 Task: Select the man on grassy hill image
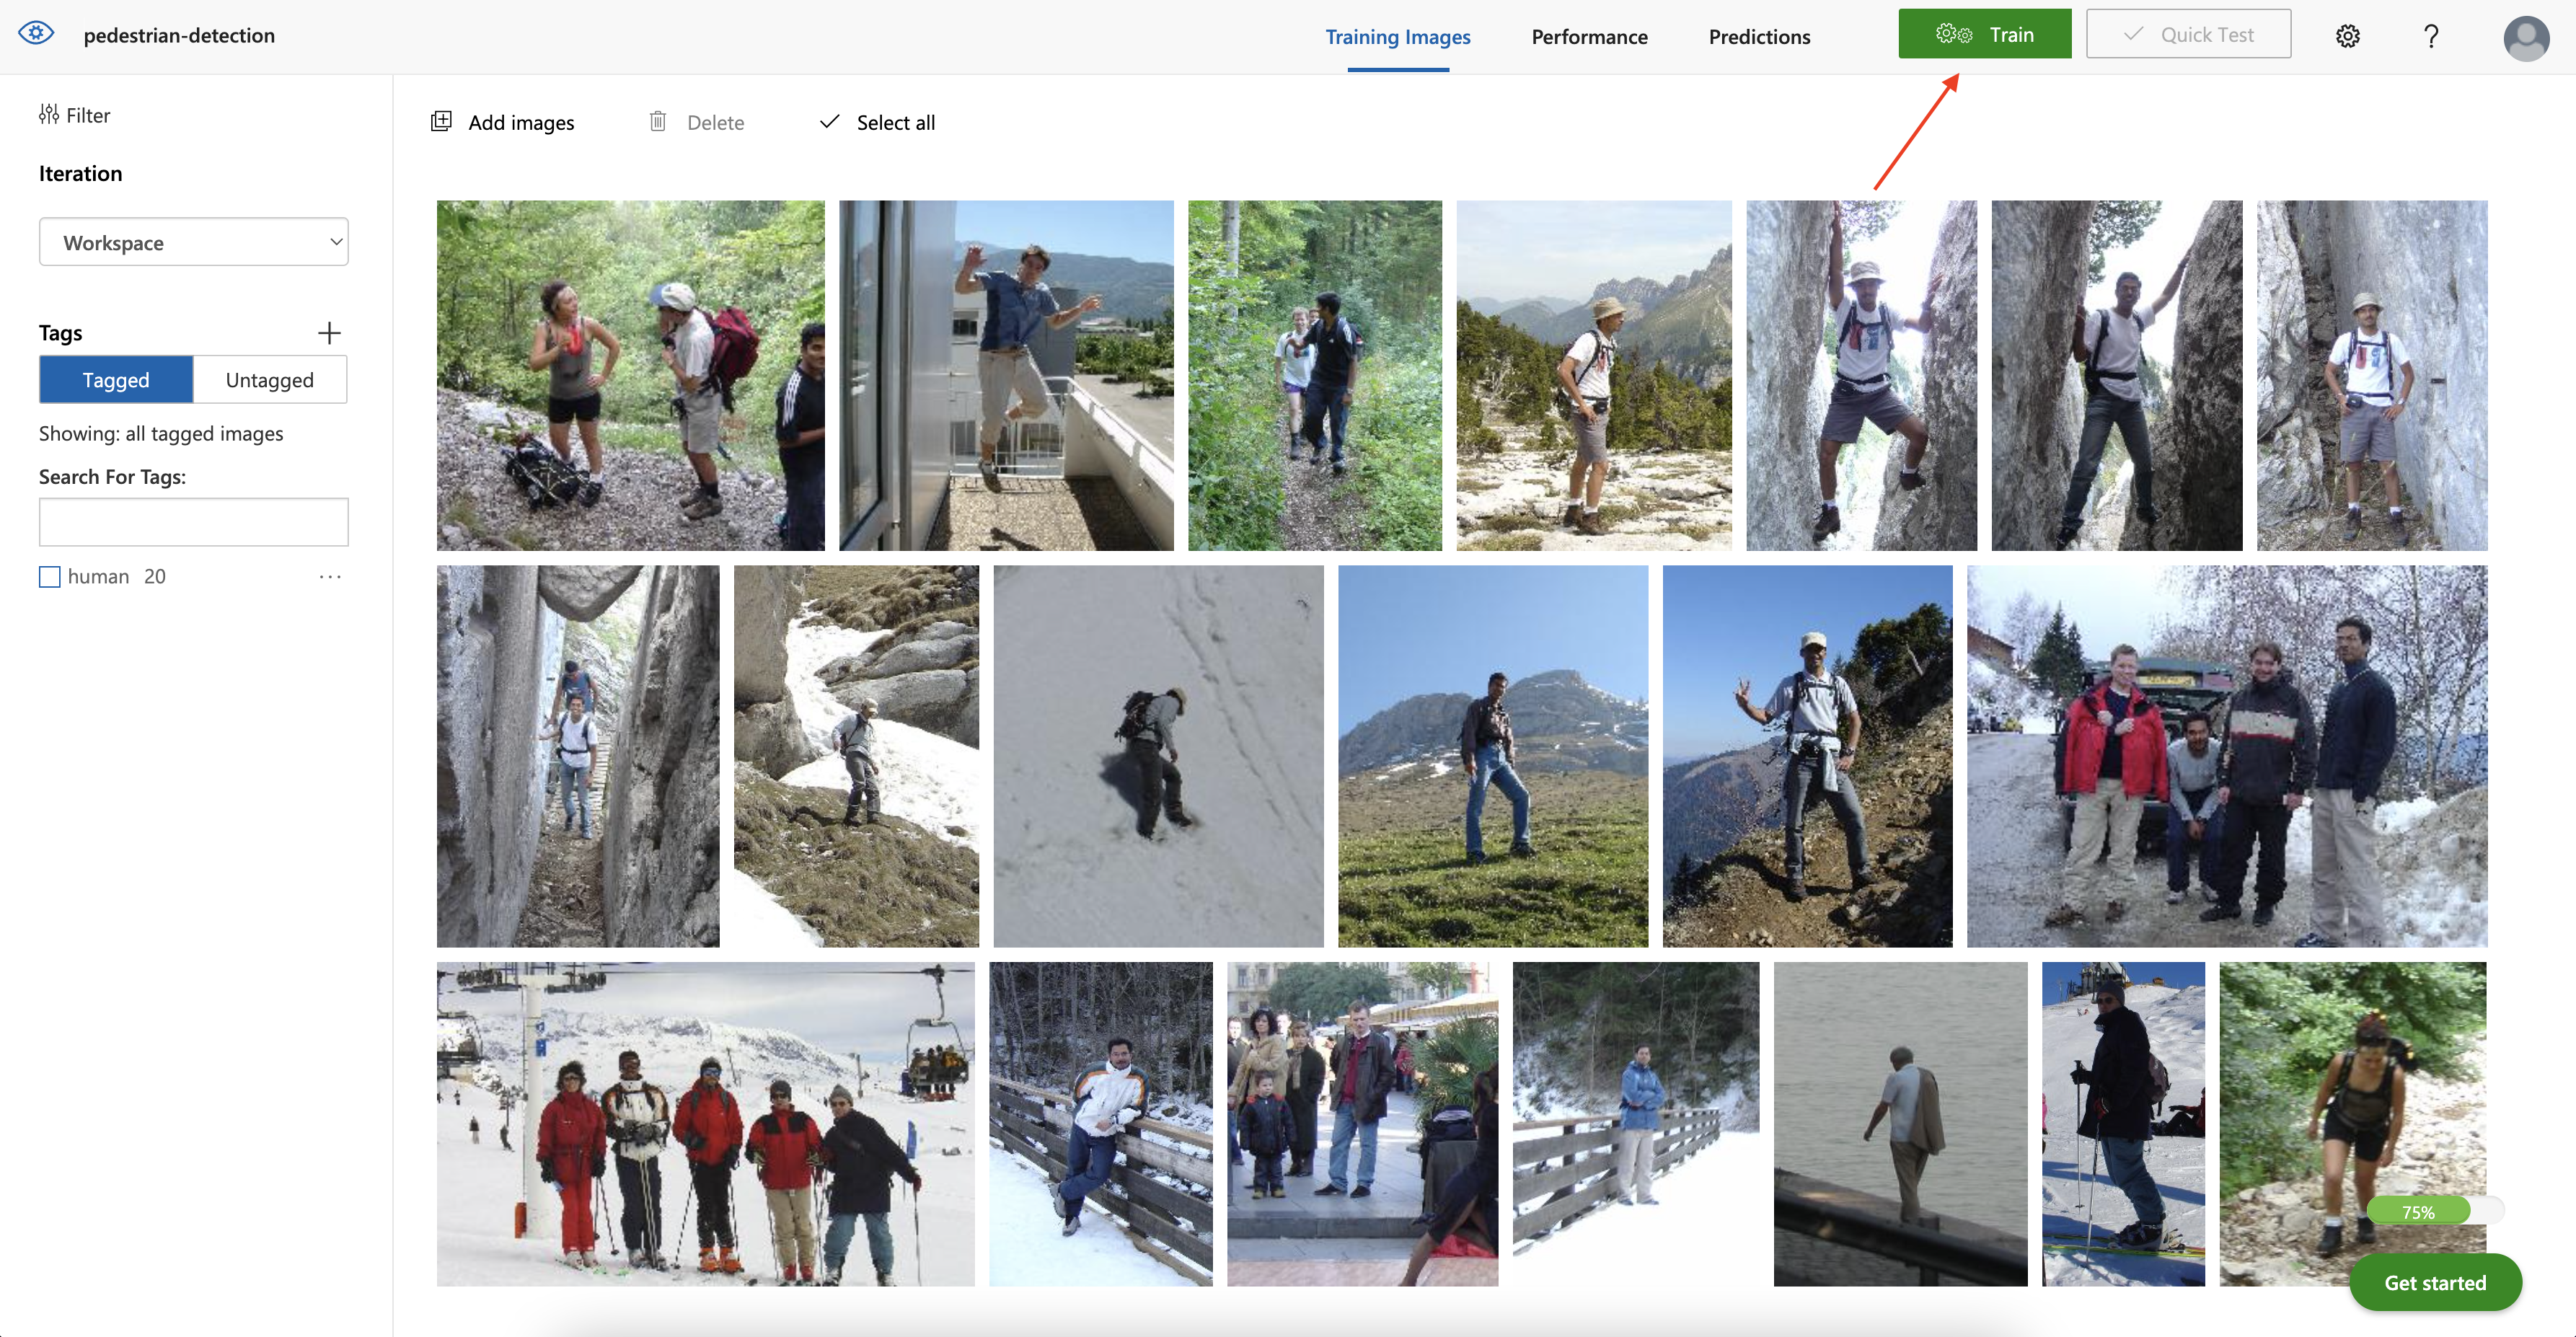coord(1493,756)
